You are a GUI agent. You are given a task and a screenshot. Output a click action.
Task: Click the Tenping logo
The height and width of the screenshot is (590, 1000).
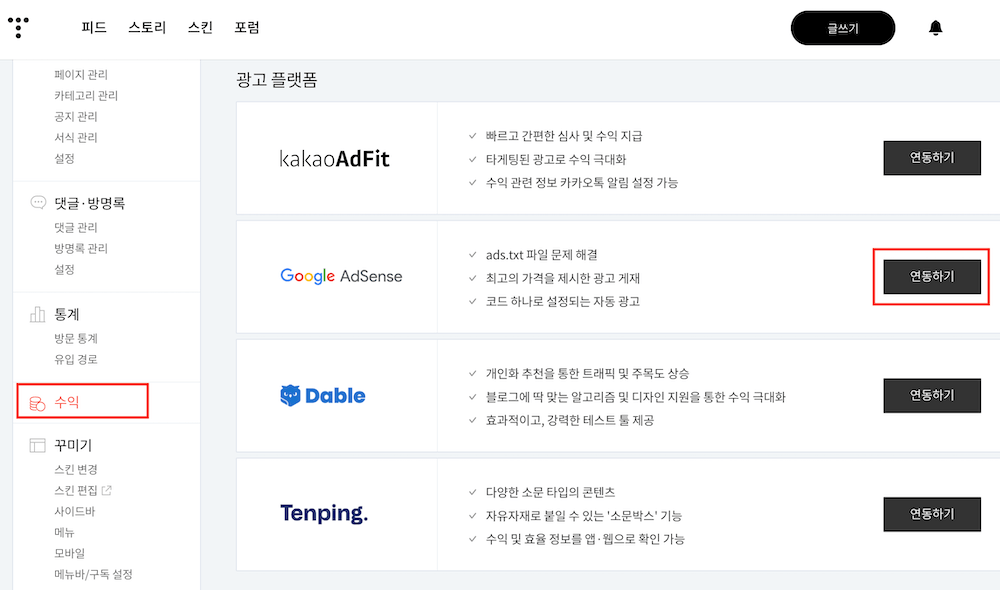(324, 513)
